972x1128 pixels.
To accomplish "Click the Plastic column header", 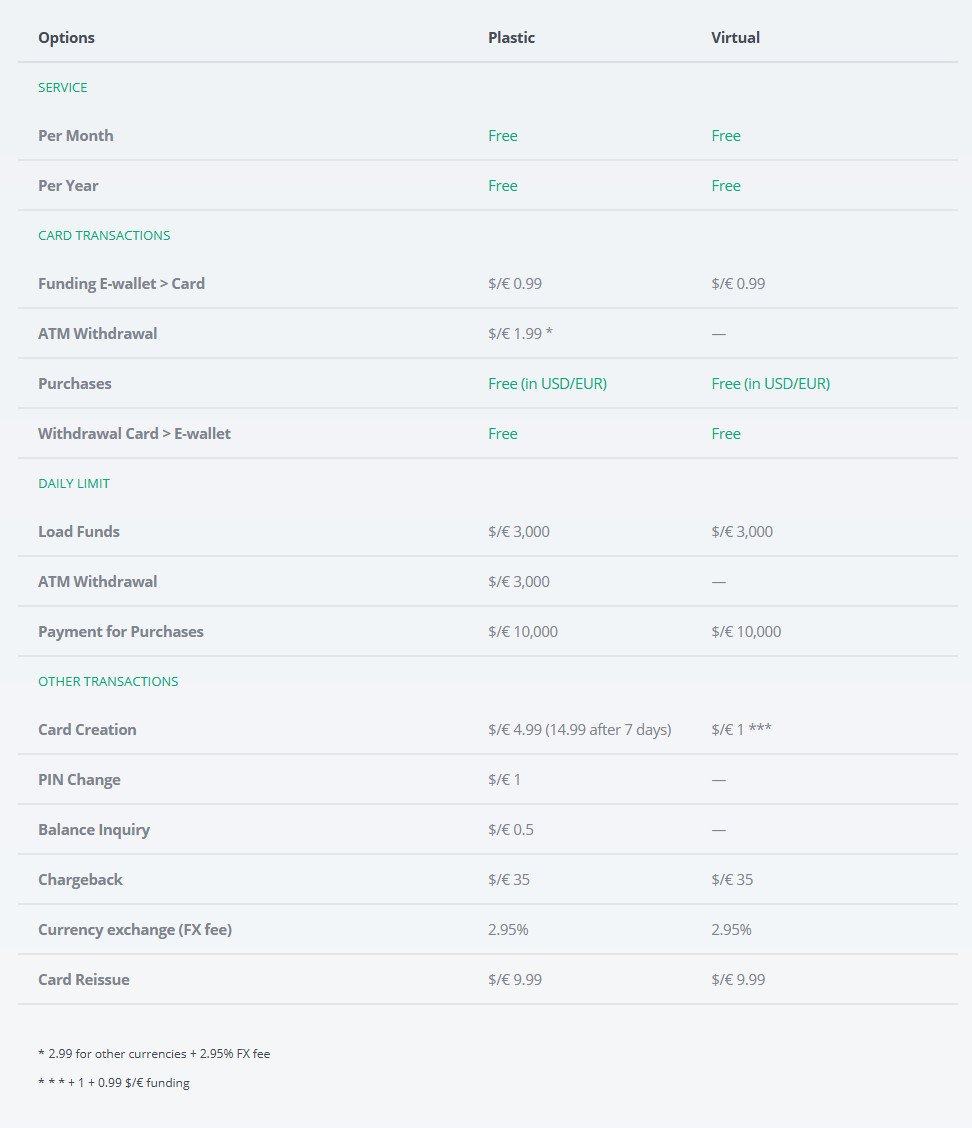I will pos(511,38).
